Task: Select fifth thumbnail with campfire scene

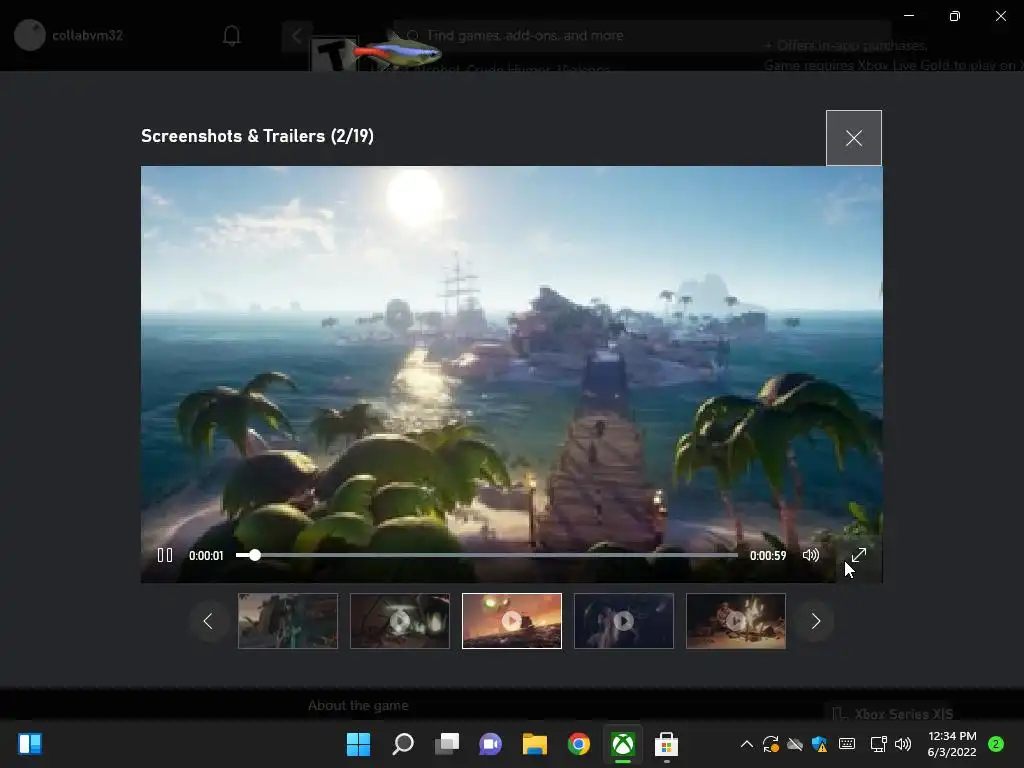Action: (x=736, y=621)
